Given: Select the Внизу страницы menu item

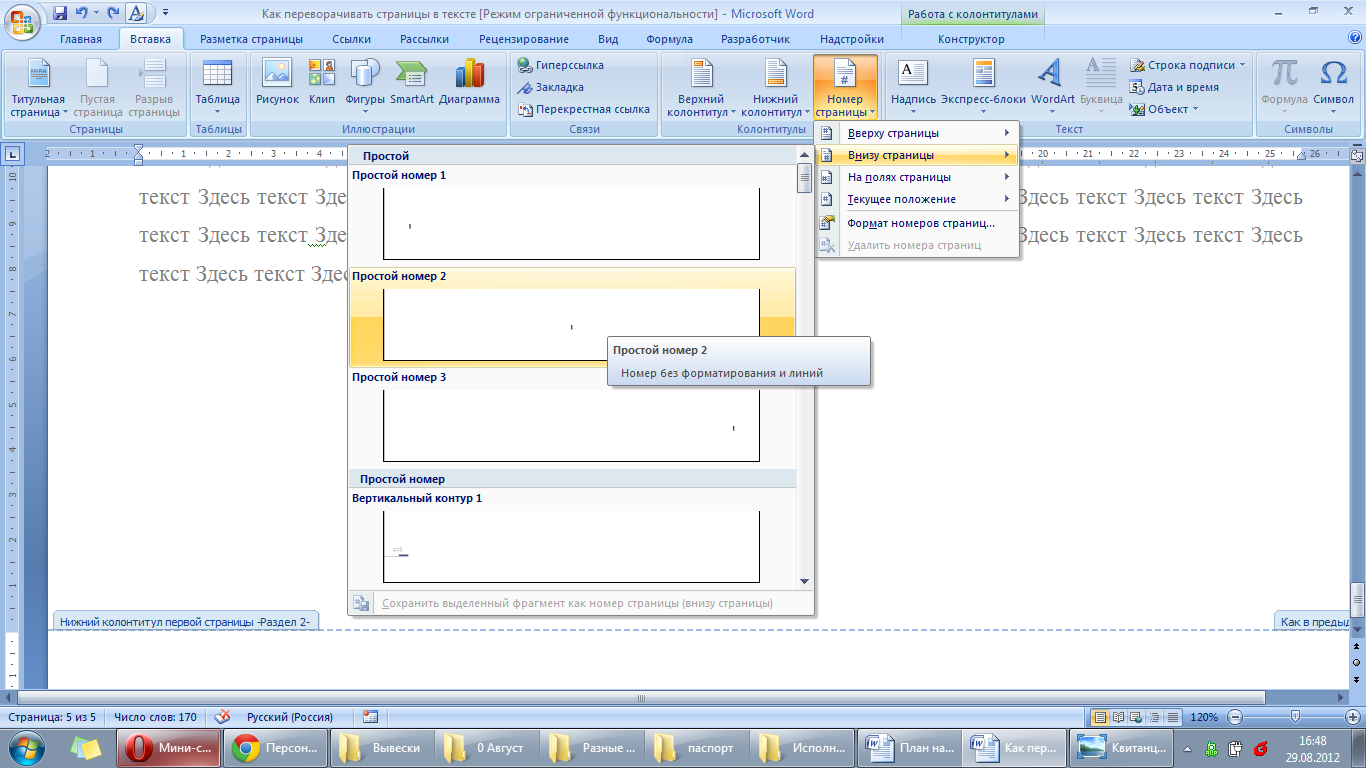Looking at the screenshot, I should coord(916,155).
